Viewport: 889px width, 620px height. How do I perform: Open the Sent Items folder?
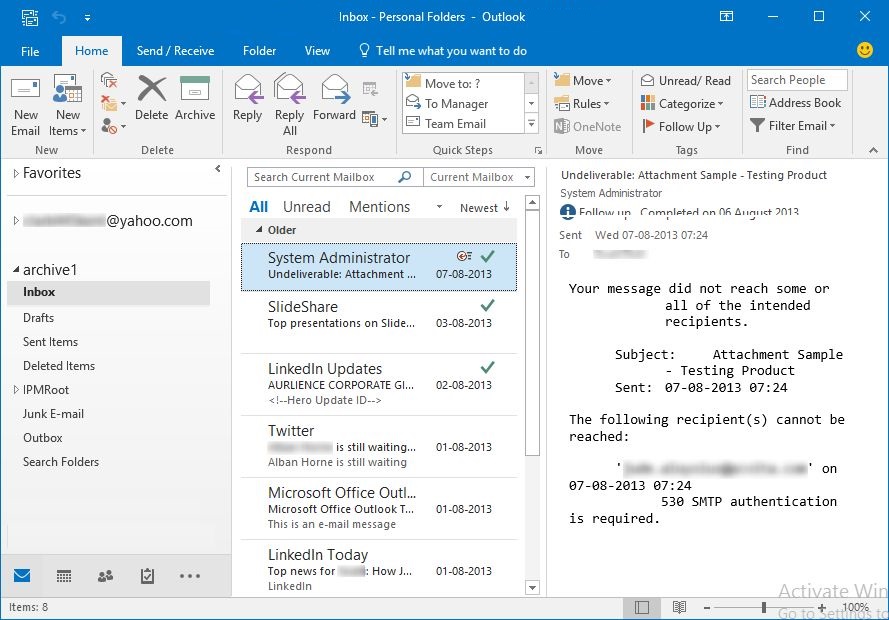click(50, 342)
